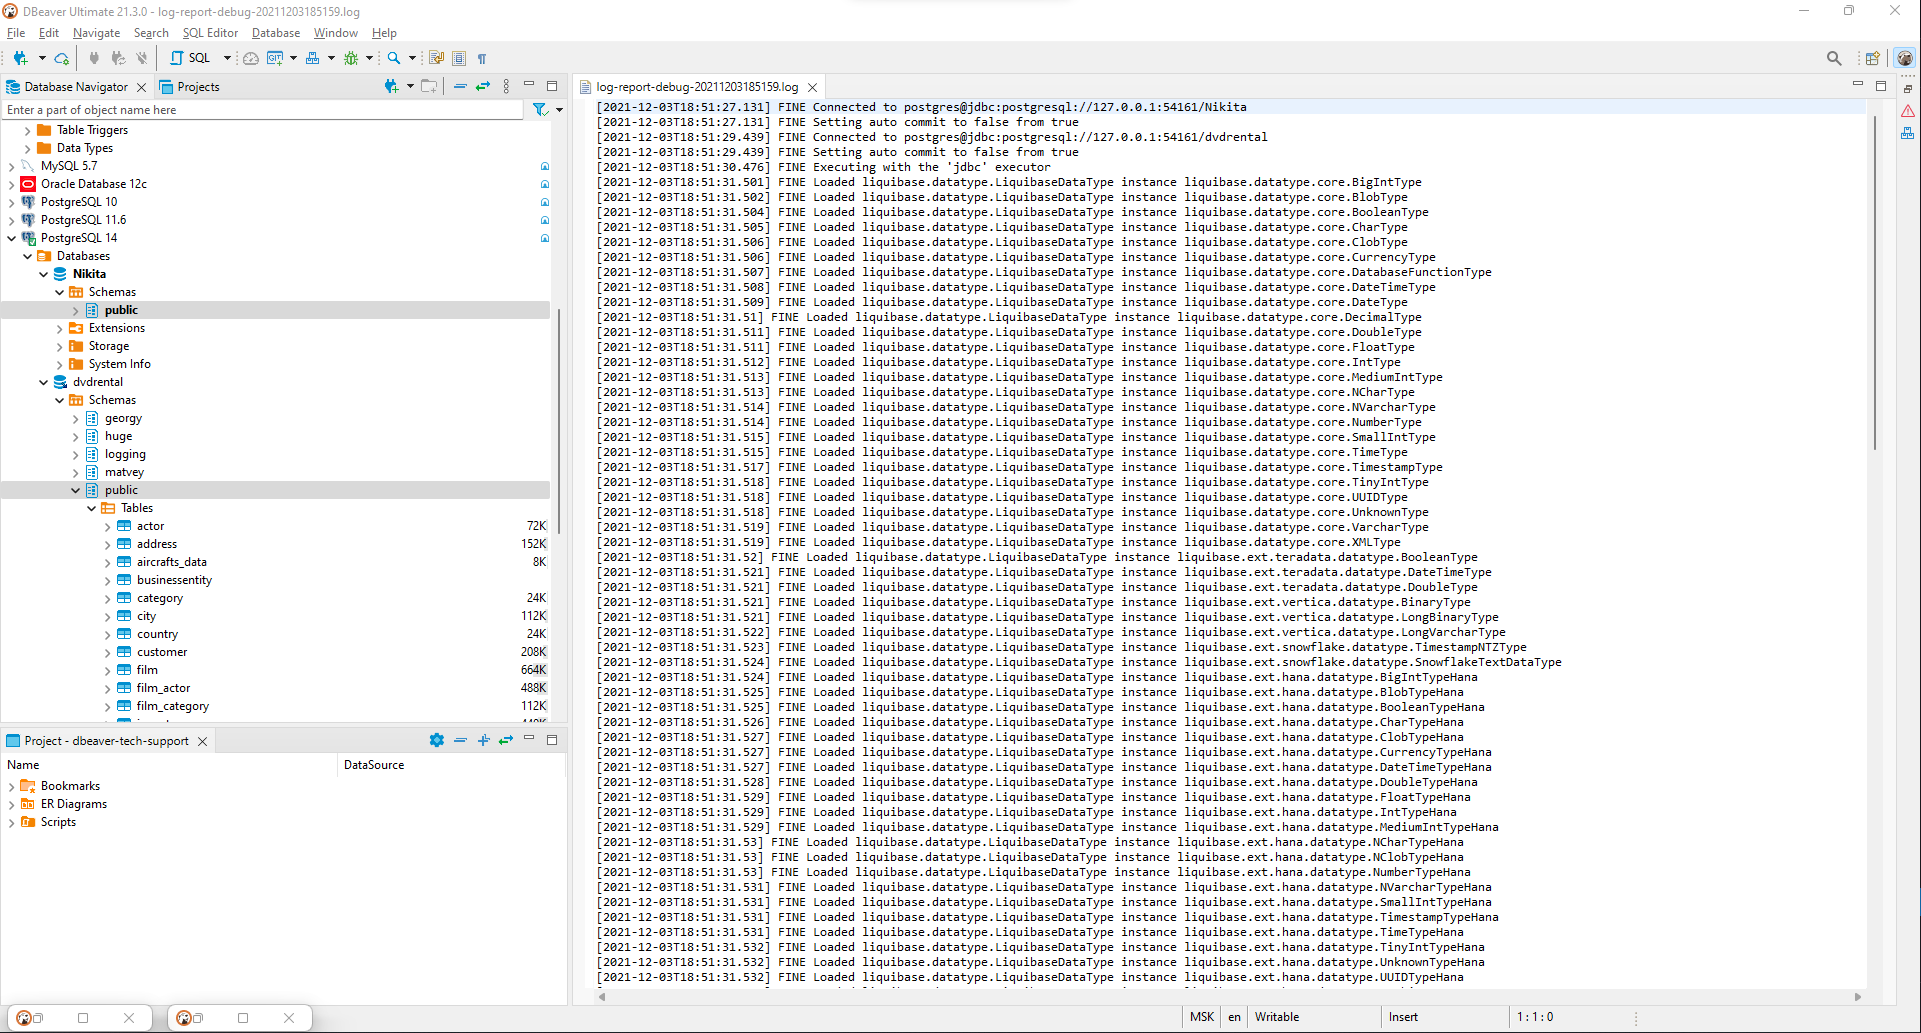
Task: Open the perspective switcher grid icon
Action: coord(1873,58)
